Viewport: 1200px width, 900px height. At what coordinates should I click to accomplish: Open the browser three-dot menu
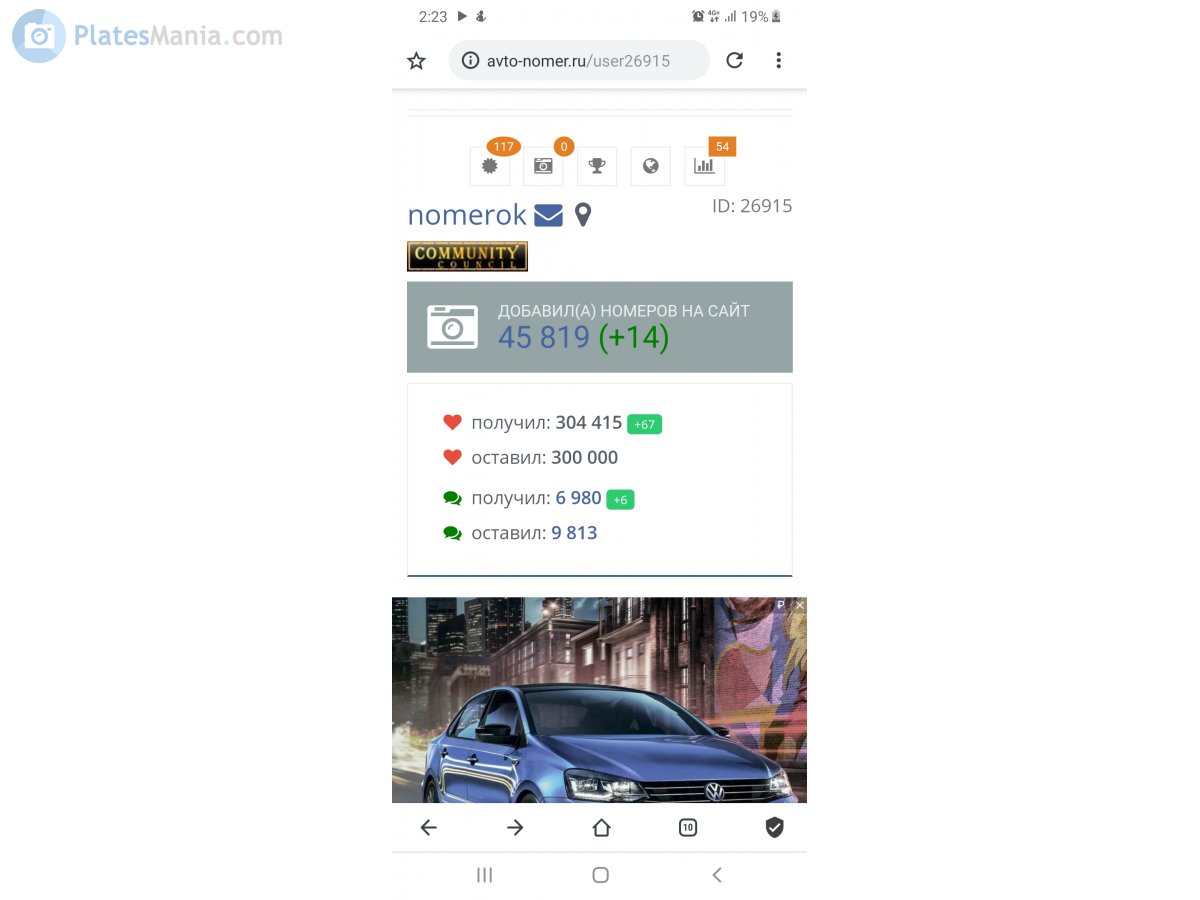coord(778,60)
